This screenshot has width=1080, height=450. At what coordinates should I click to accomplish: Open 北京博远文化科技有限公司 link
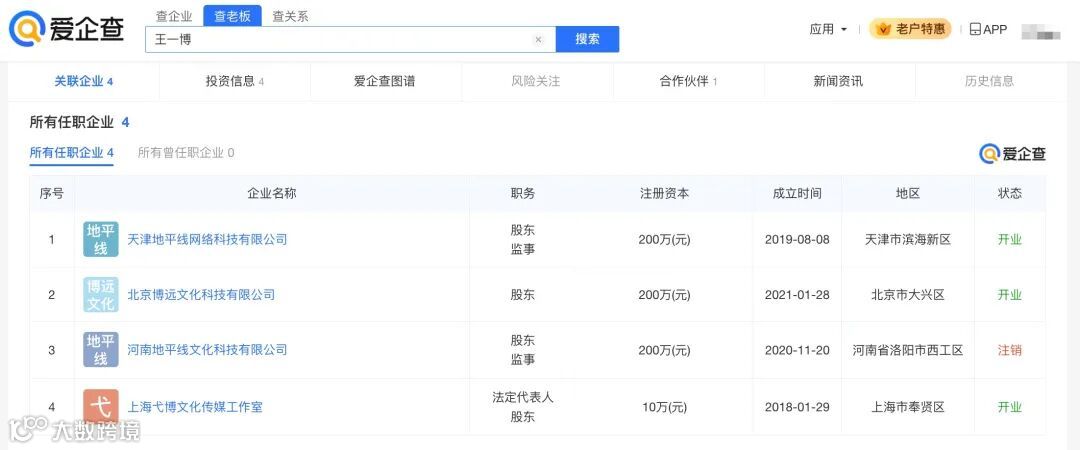(201, 295)
